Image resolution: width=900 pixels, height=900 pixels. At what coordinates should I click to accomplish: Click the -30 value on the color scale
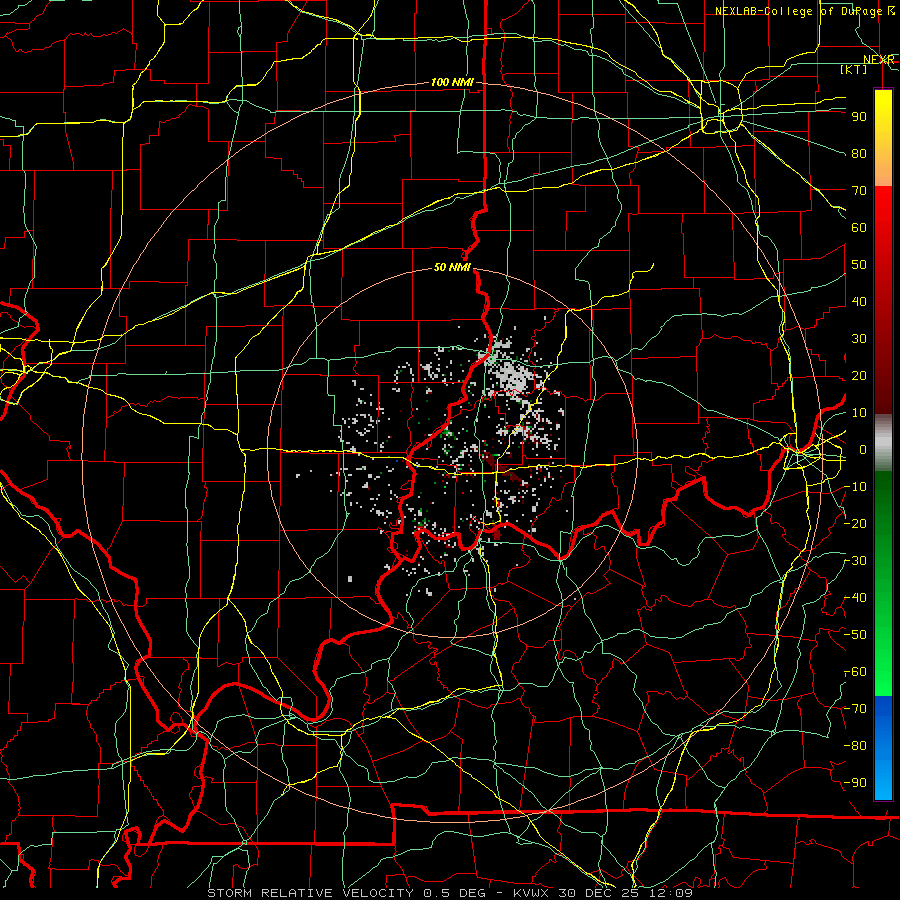coord(855,561)
